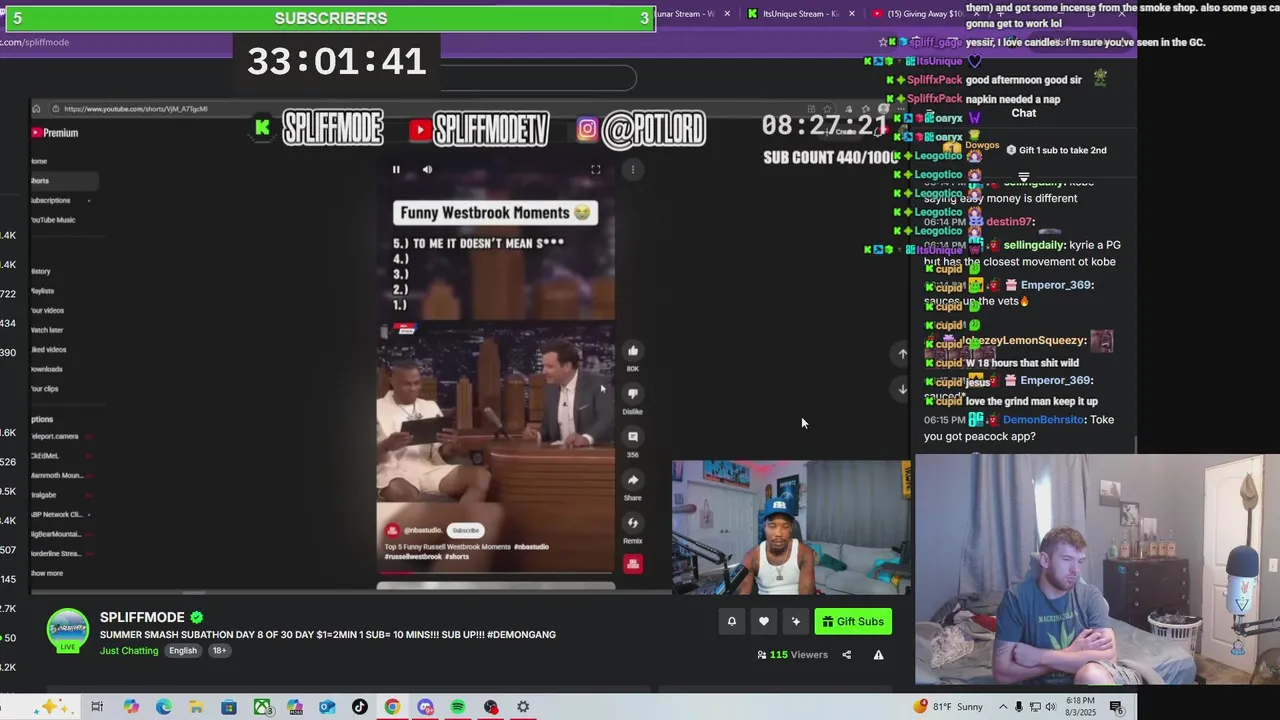Open the Short's comments (356)
This screenshot has height=720, width=1280.
(633, 437)
